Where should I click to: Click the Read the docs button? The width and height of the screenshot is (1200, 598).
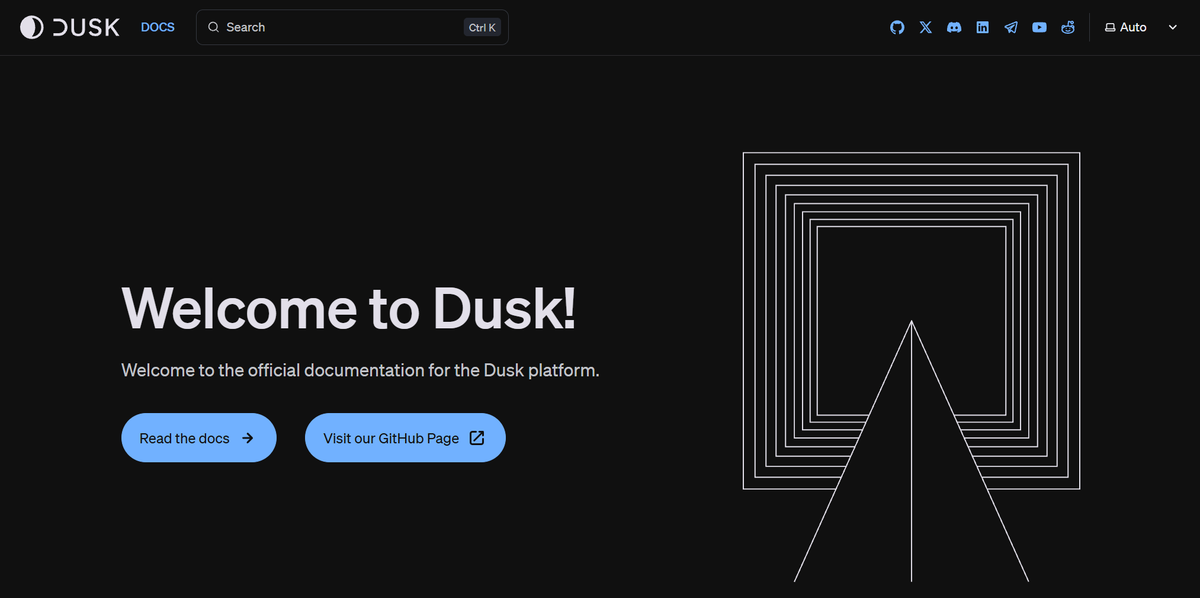(x=198, y=438)
